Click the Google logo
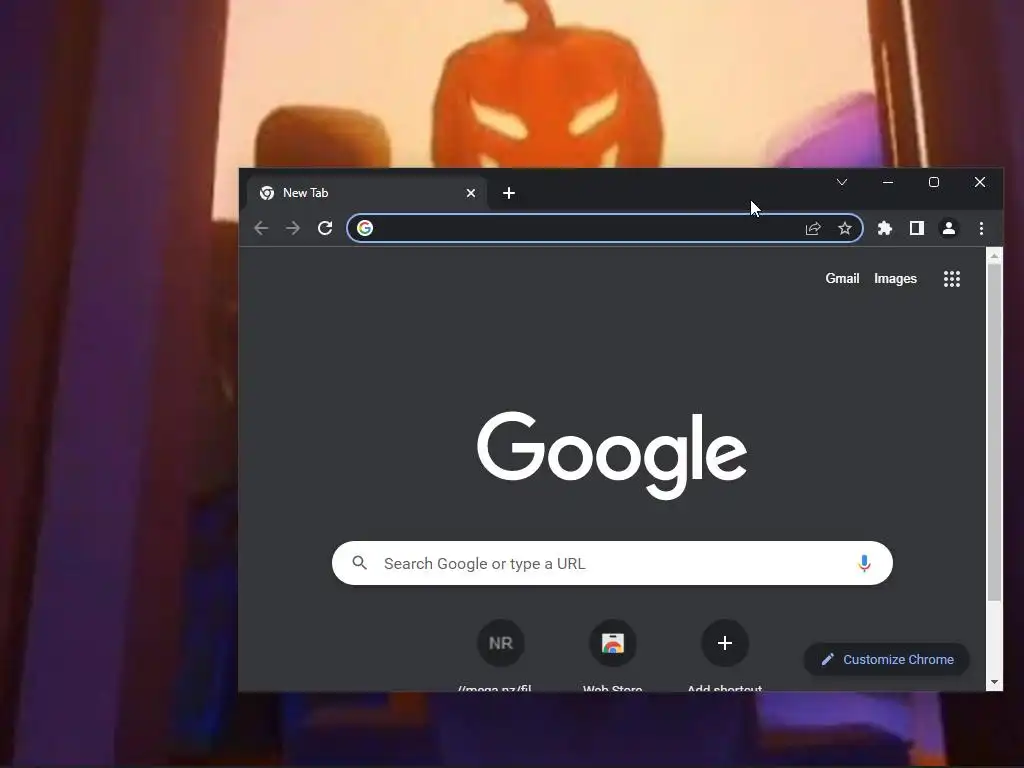1024x768 pixels. coord(612,455)
